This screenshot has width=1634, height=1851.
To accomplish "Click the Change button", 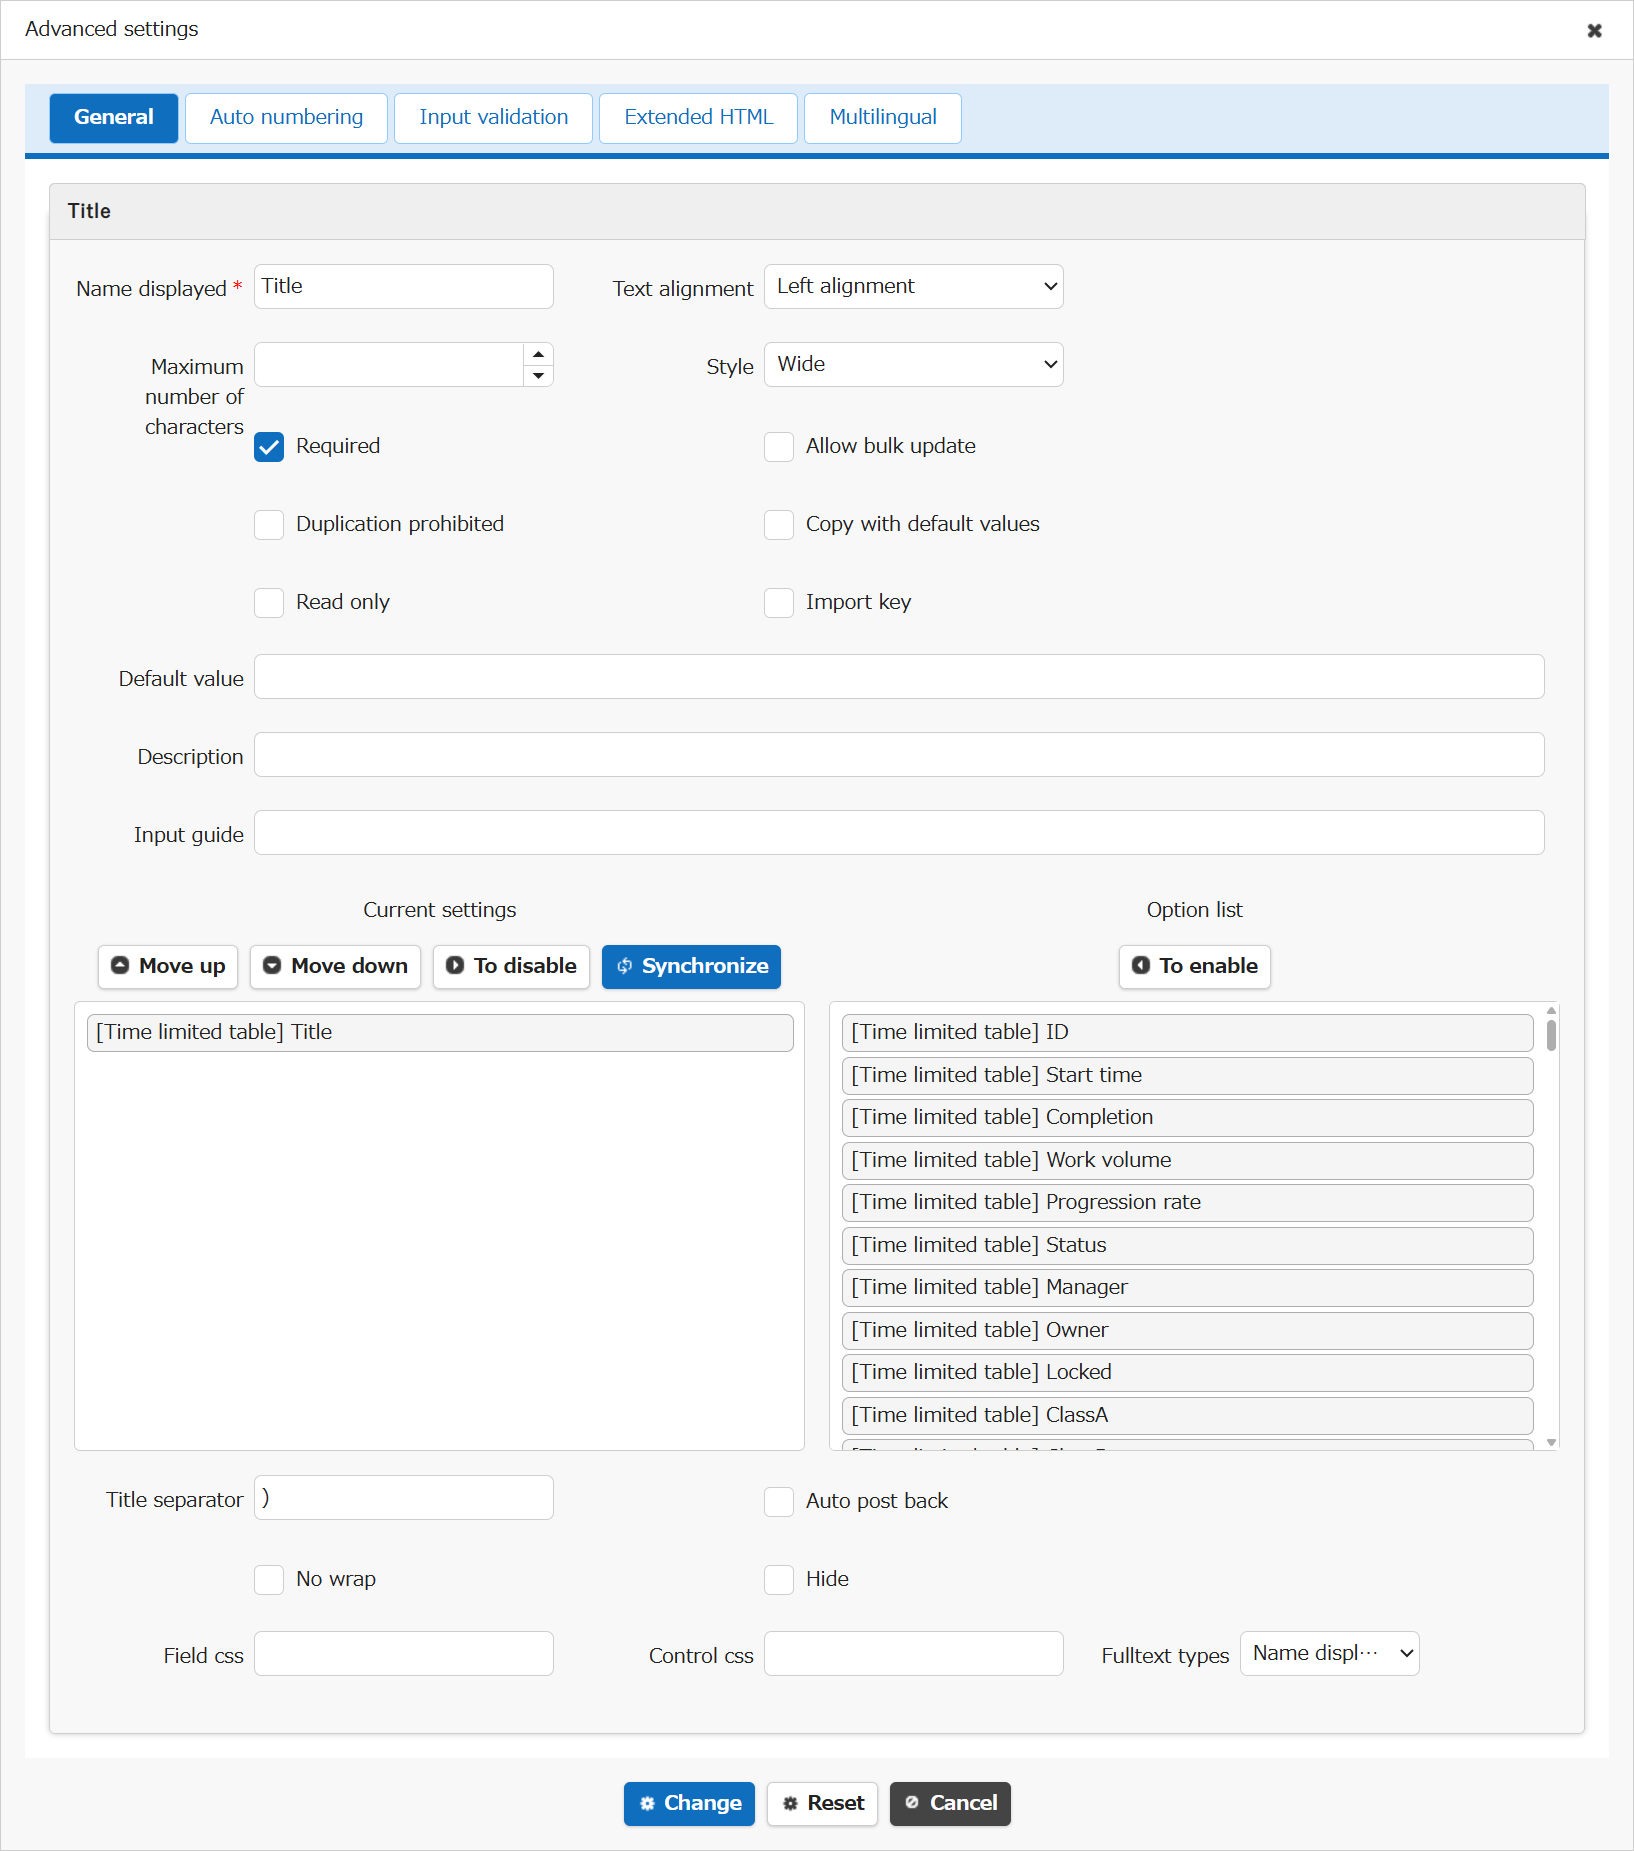I will (x=689, y=1804).
